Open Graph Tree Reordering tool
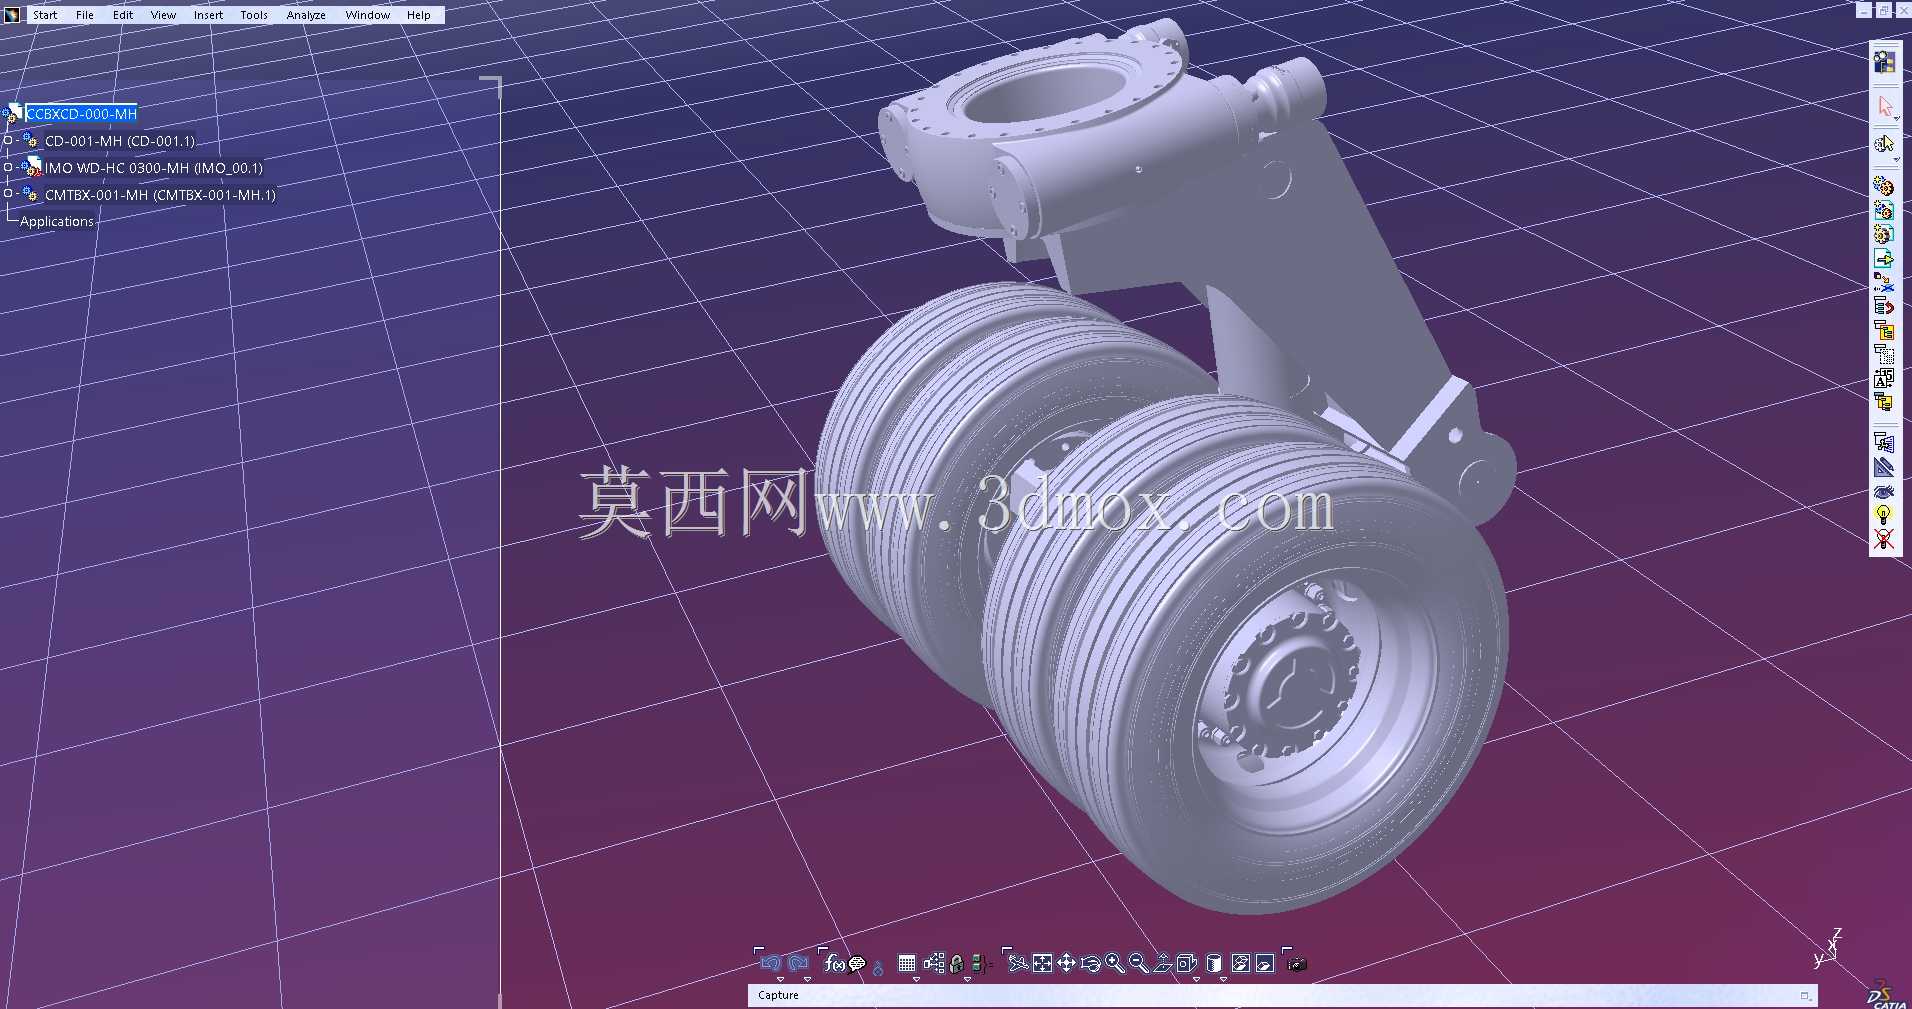 (x=1884, y=330)
